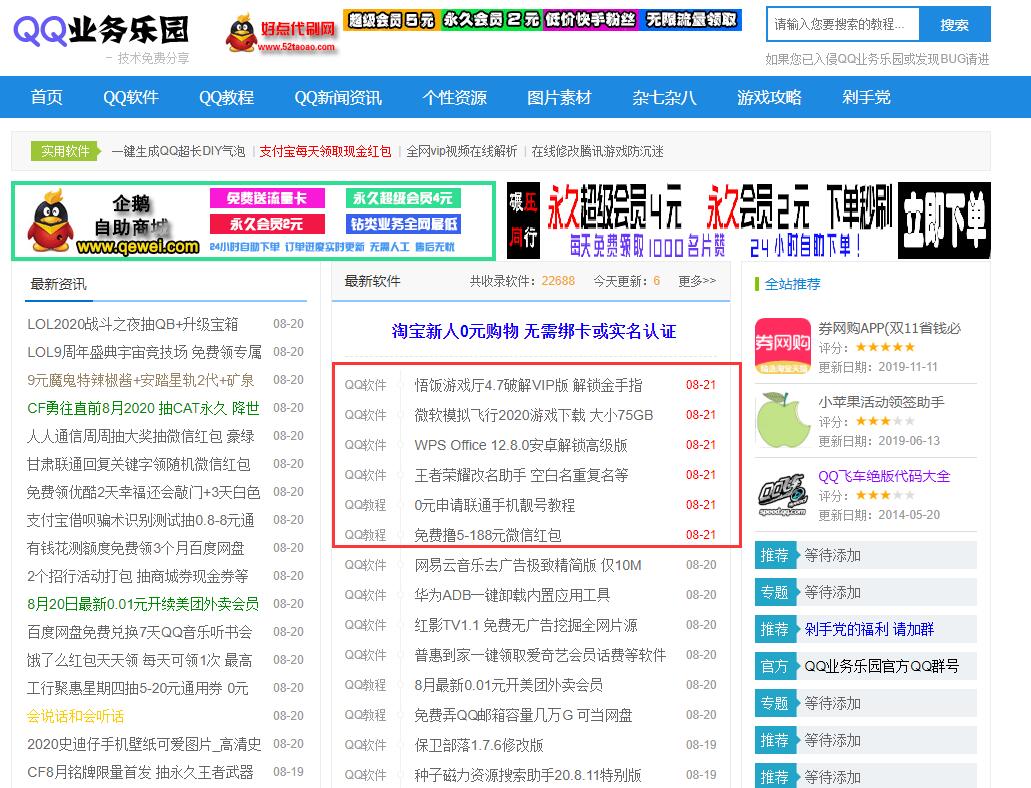Open 剁手党的福利 请加群 link
1031x788 pixels.
pos(869,629)
